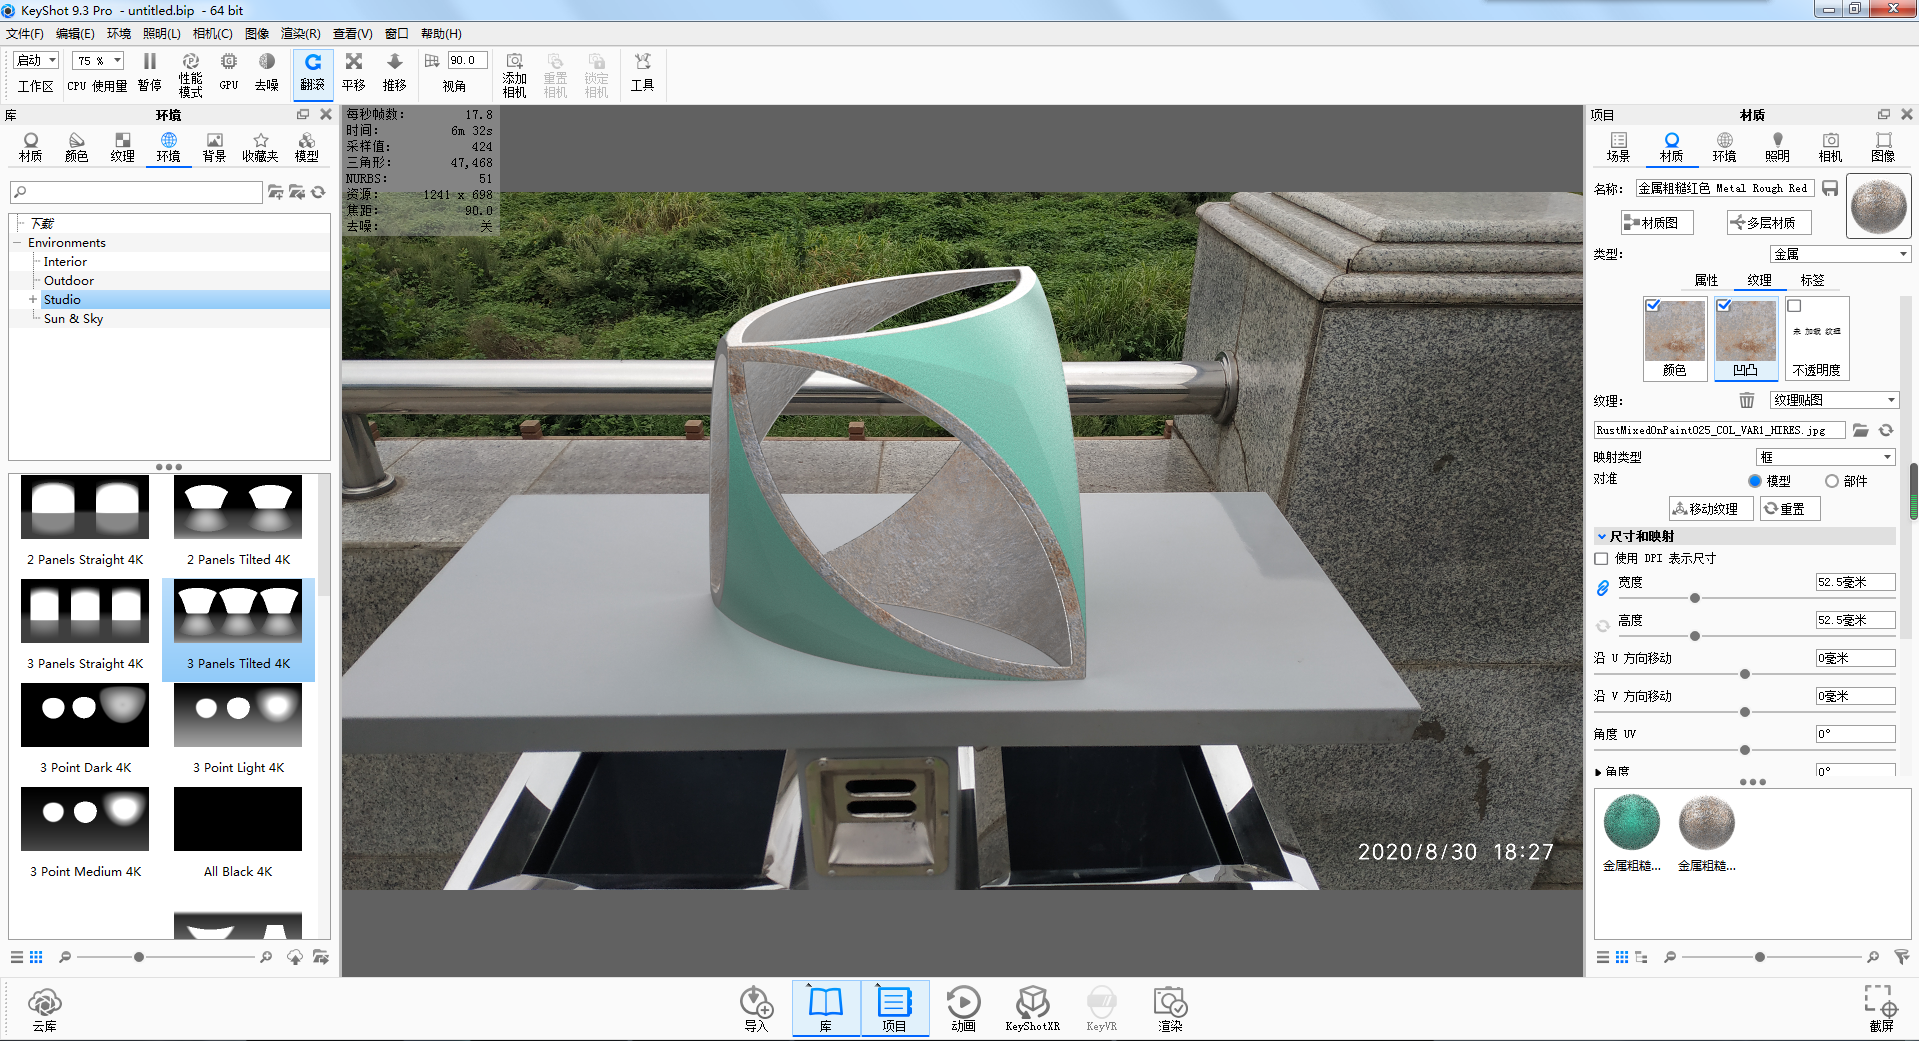1919x1041 pixels.
Task: Switch to library Textures (纹理) tab
Action: 122,147
